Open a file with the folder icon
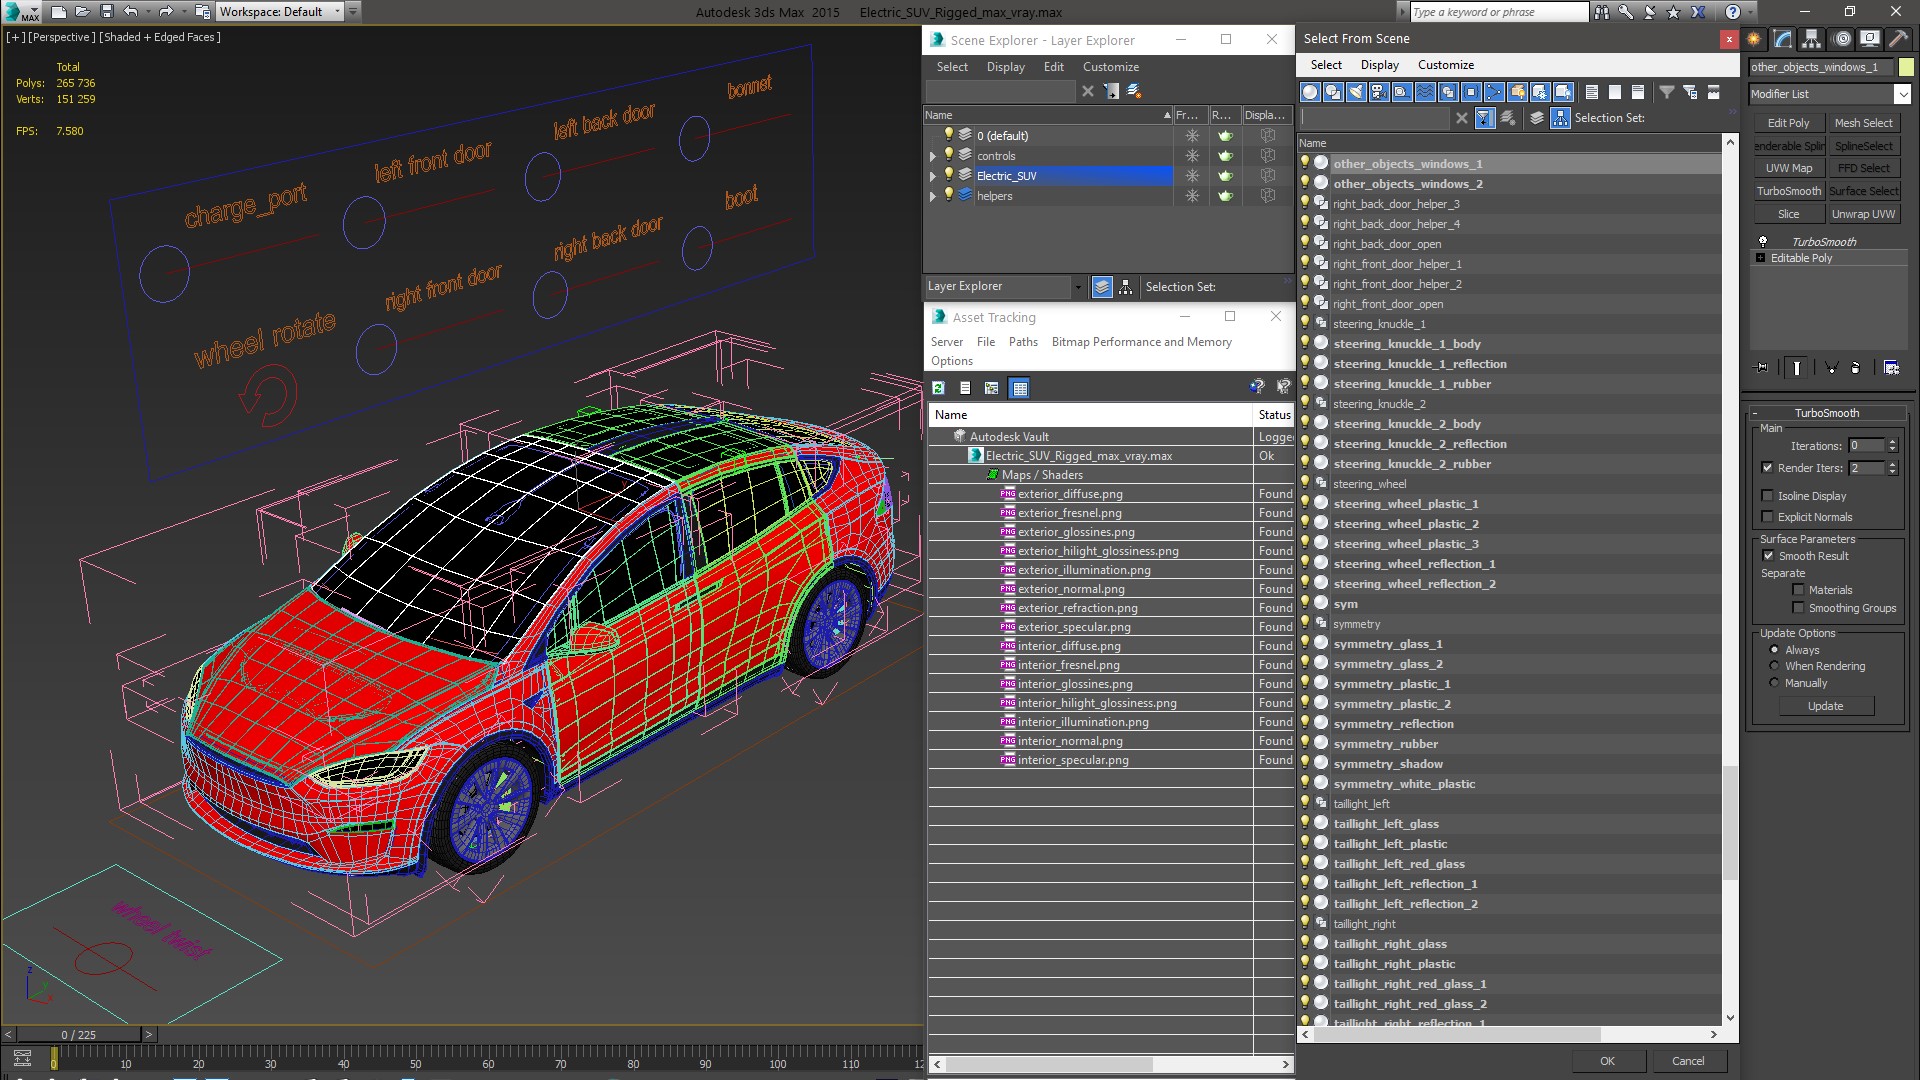1920x1080 pixels. (82, 12)
